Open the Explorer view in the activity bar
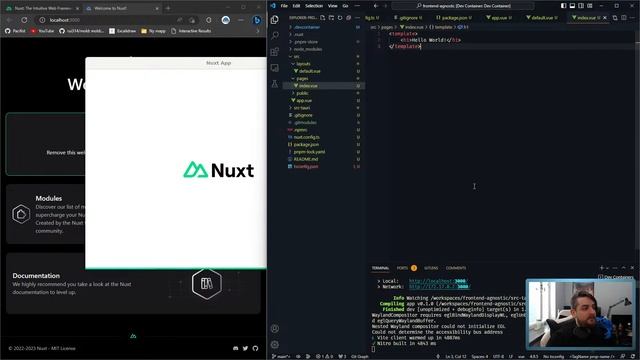This screenshot has height=360, width=640. (275, 20)
